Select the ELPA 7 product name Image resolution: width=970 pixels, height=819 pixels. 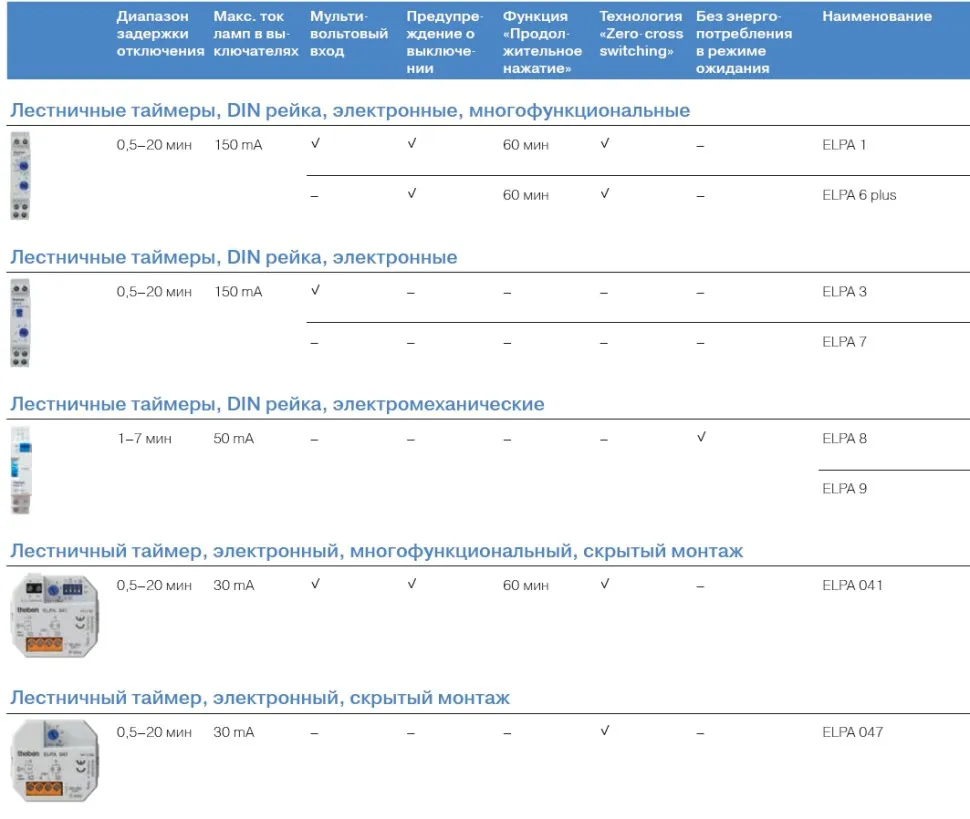pos(844,342)
